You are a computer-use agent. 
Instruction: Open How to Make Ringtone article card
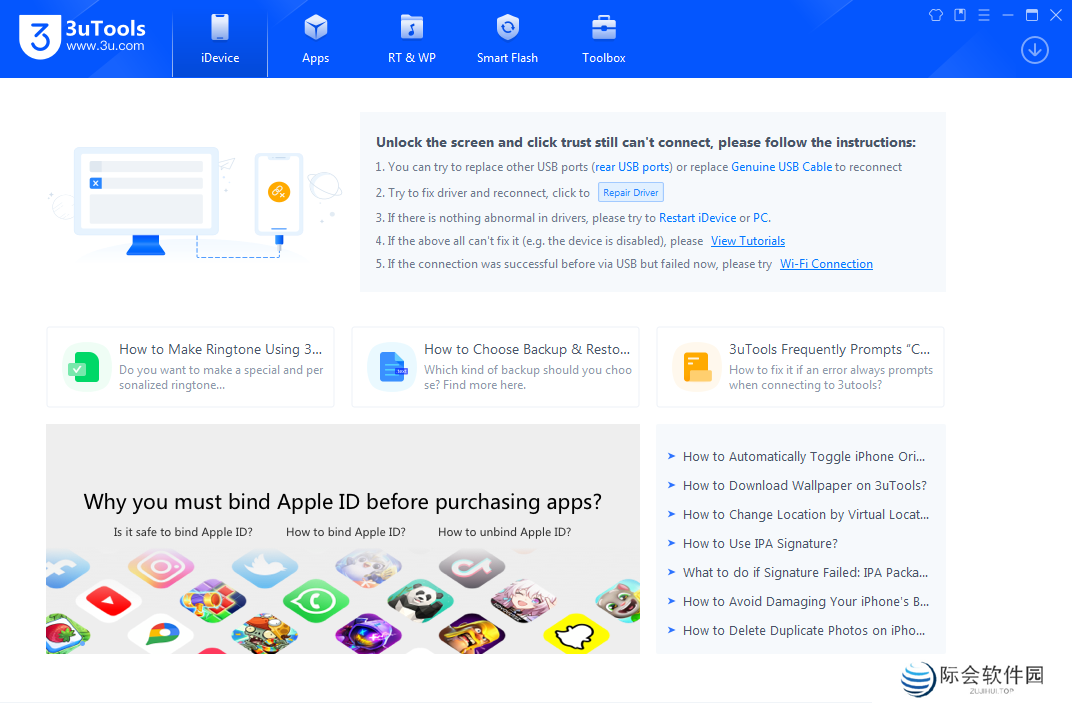[190, 367]
